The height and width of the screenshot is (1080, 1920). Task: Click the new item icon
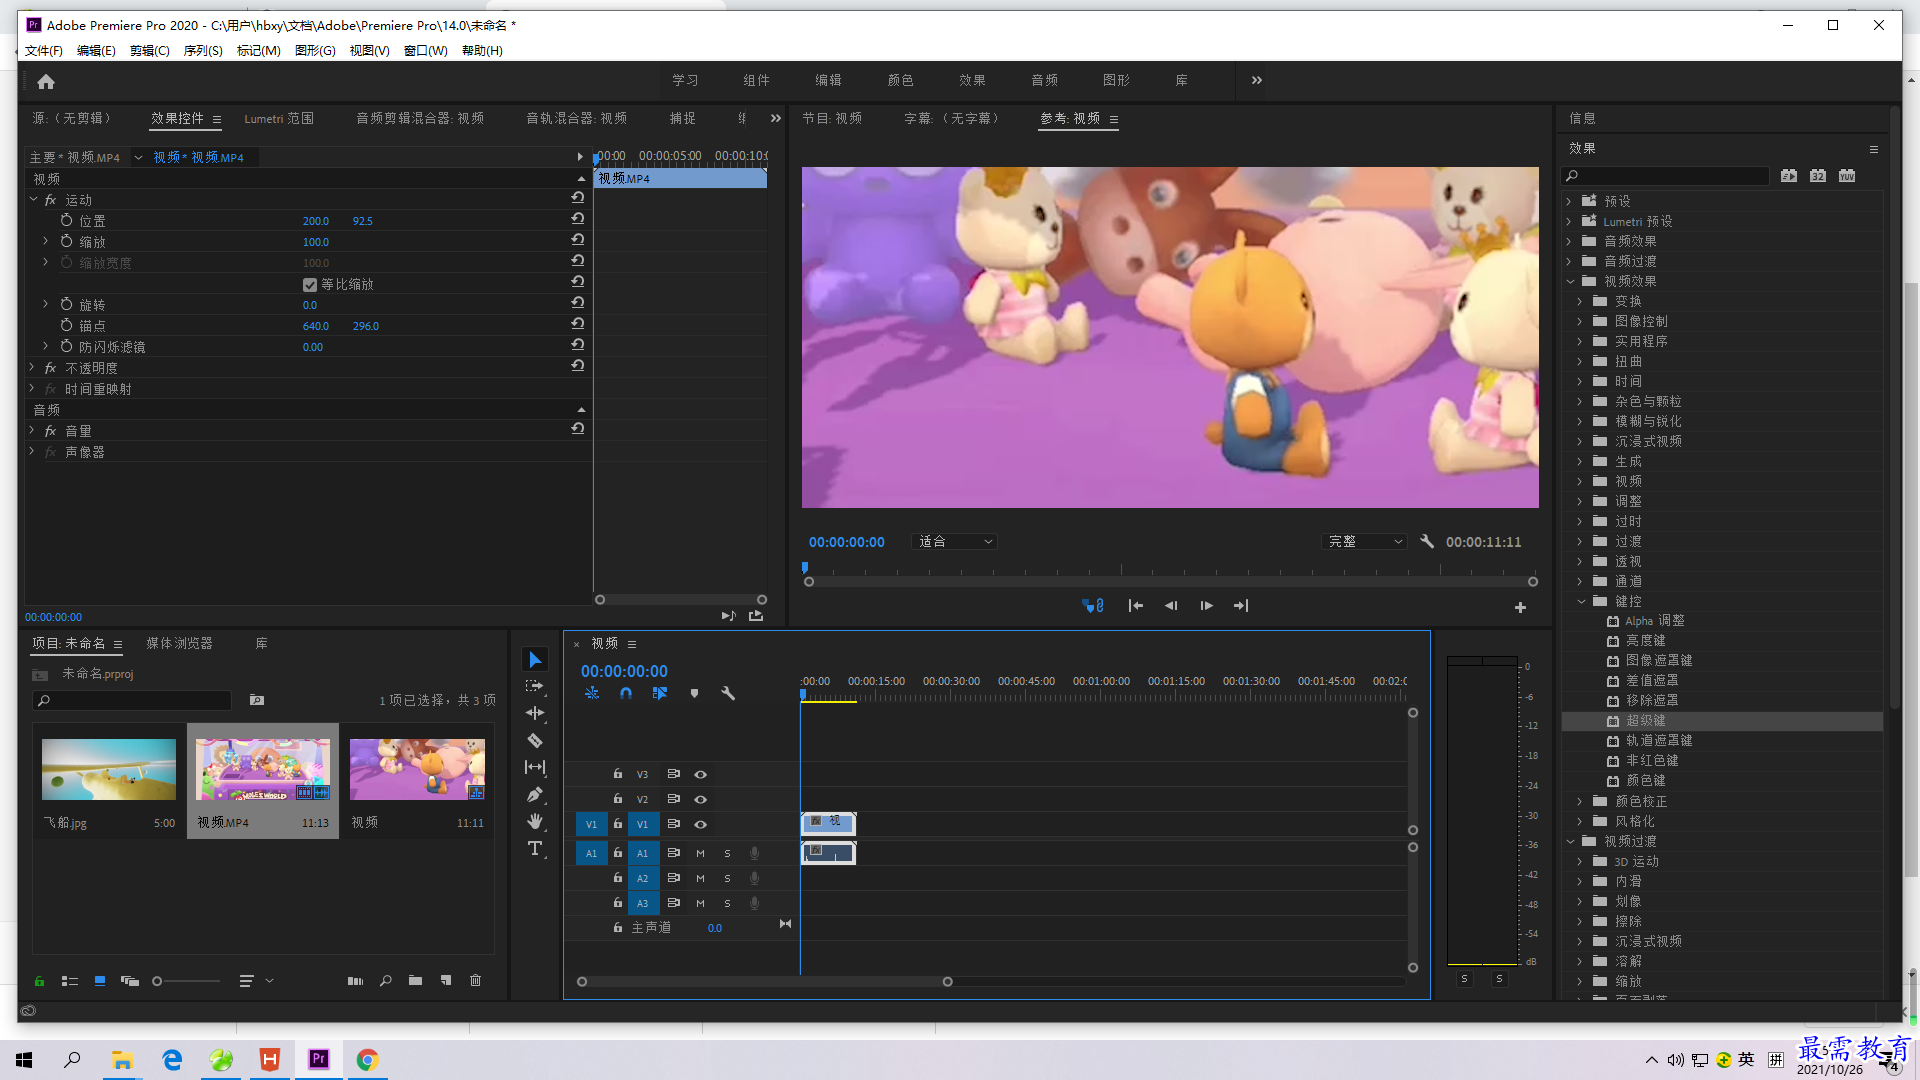click(446, 980)
